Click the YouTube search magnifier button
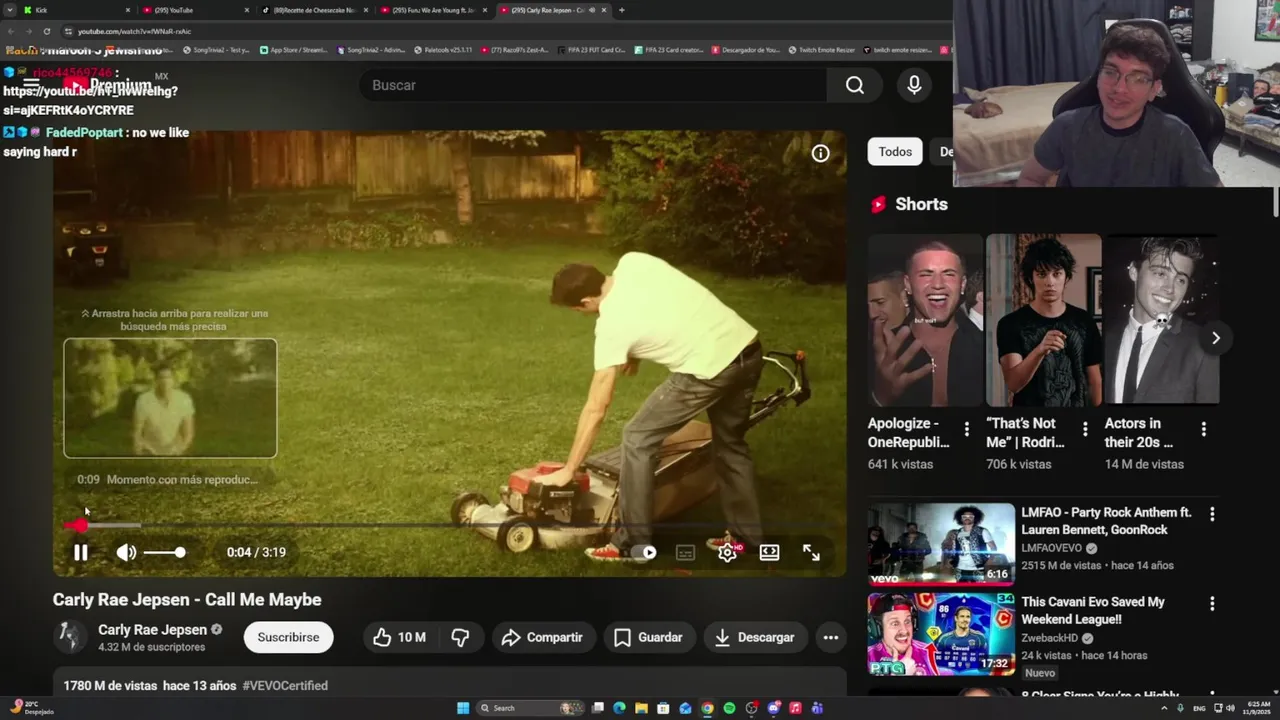The height and width of the screenshot is (720, 1280). coord(855,85)
